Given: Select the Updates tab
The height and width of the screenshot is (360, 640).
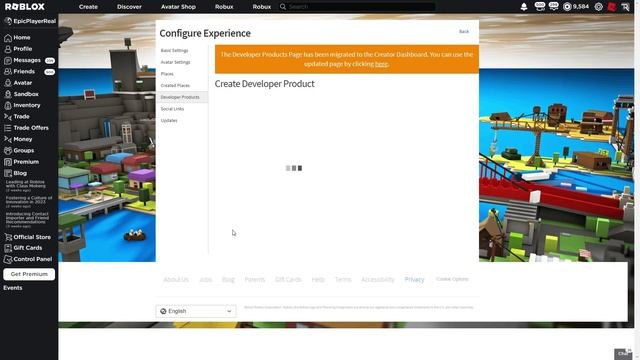Looking at the screenshot, I should 169,121.
